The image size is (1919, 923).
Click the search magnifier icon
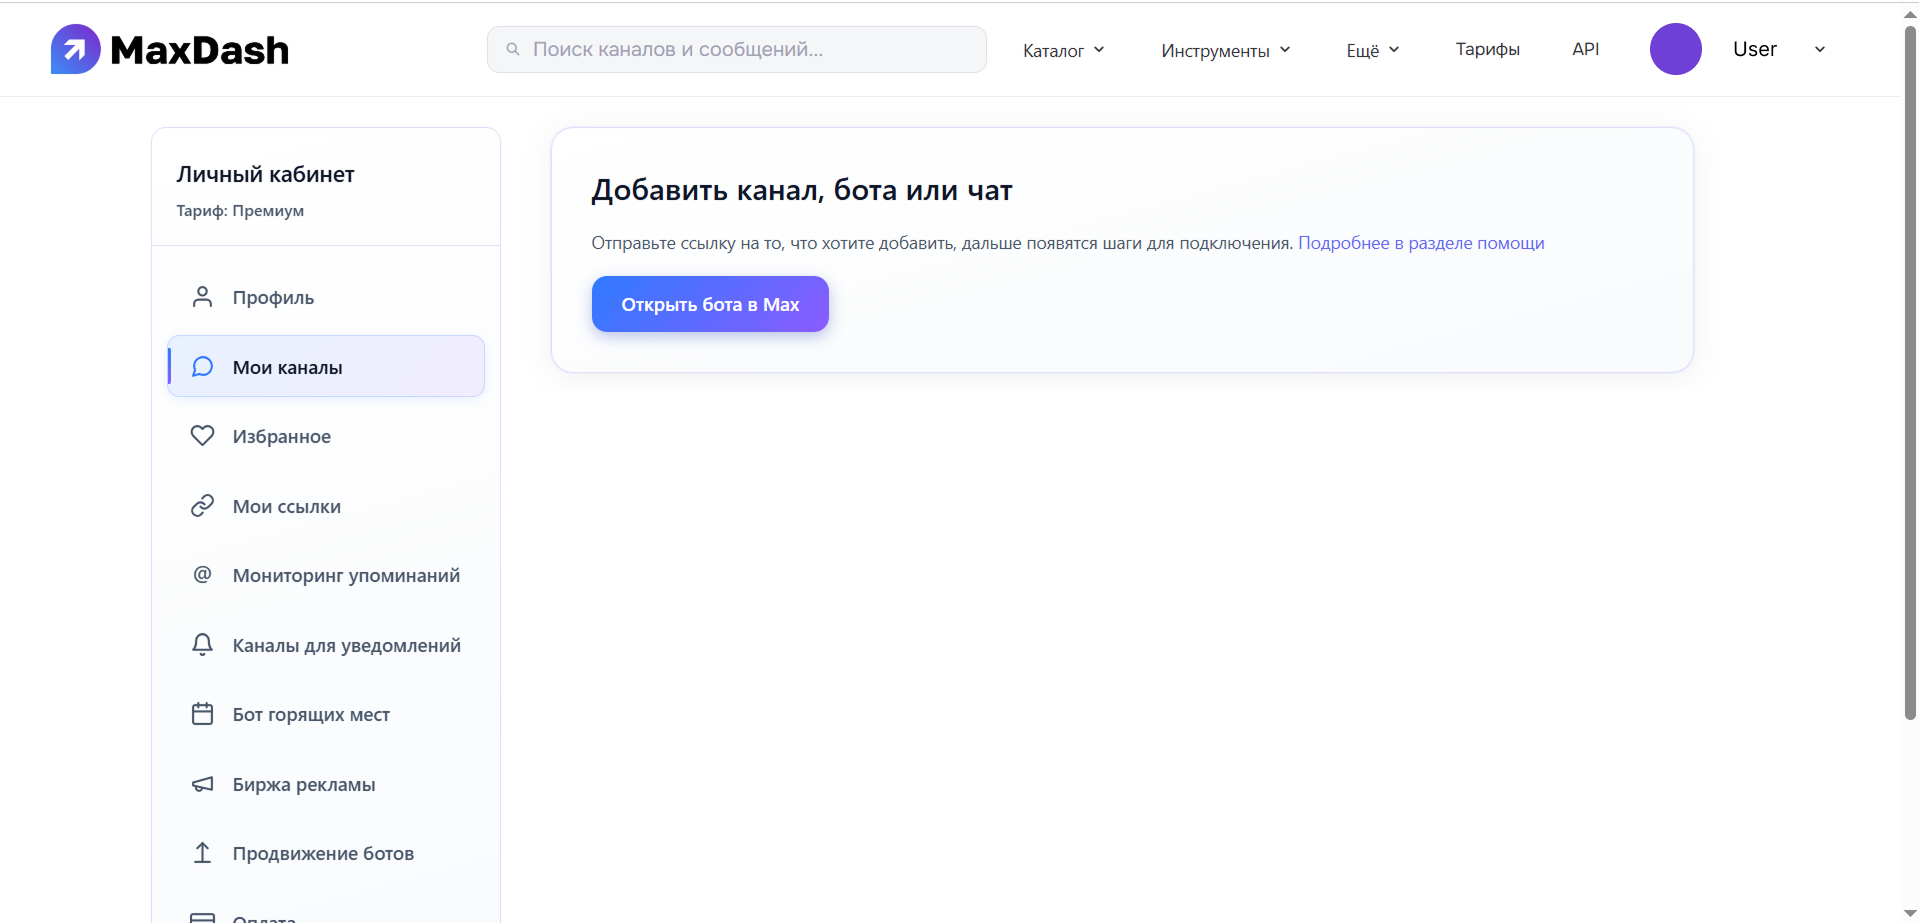coord(513,49)
